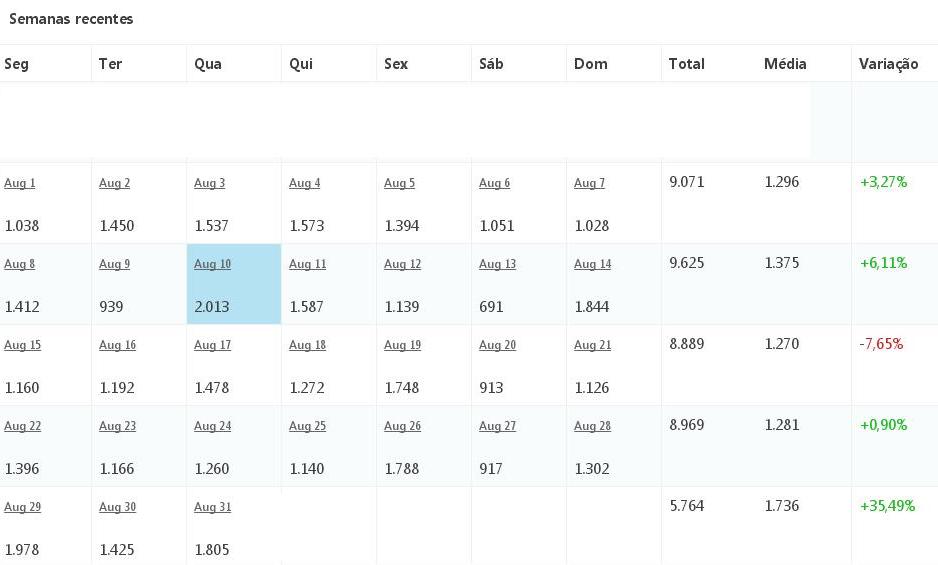The width and height of the screenshot is (938, 565).
Task: Select the highlighted 2.013 visits cell
Action: [234, 284]
